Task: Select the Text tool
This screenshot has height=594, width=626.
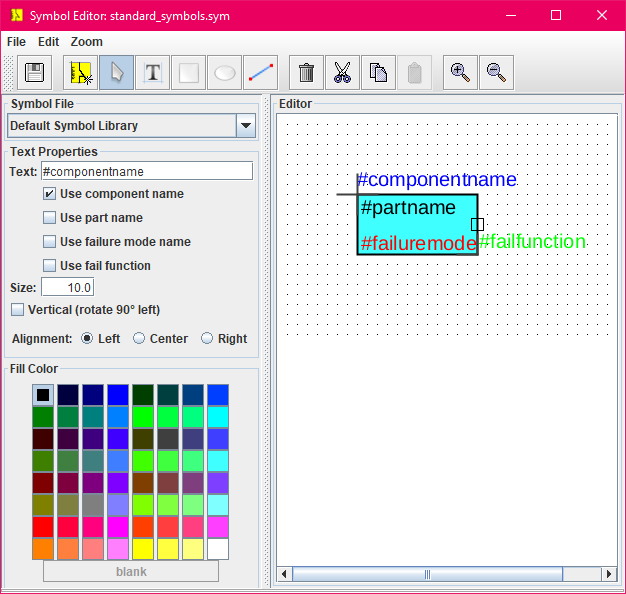Action: click(x=152, y=73)
